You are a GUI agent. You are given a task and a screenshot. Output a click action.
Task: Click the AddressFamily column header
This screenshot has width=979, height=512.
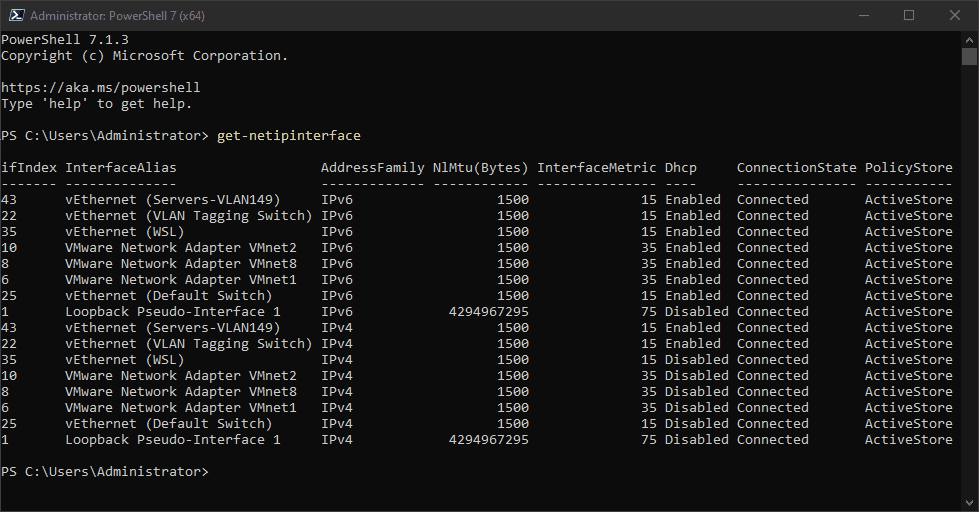point(373,168)
